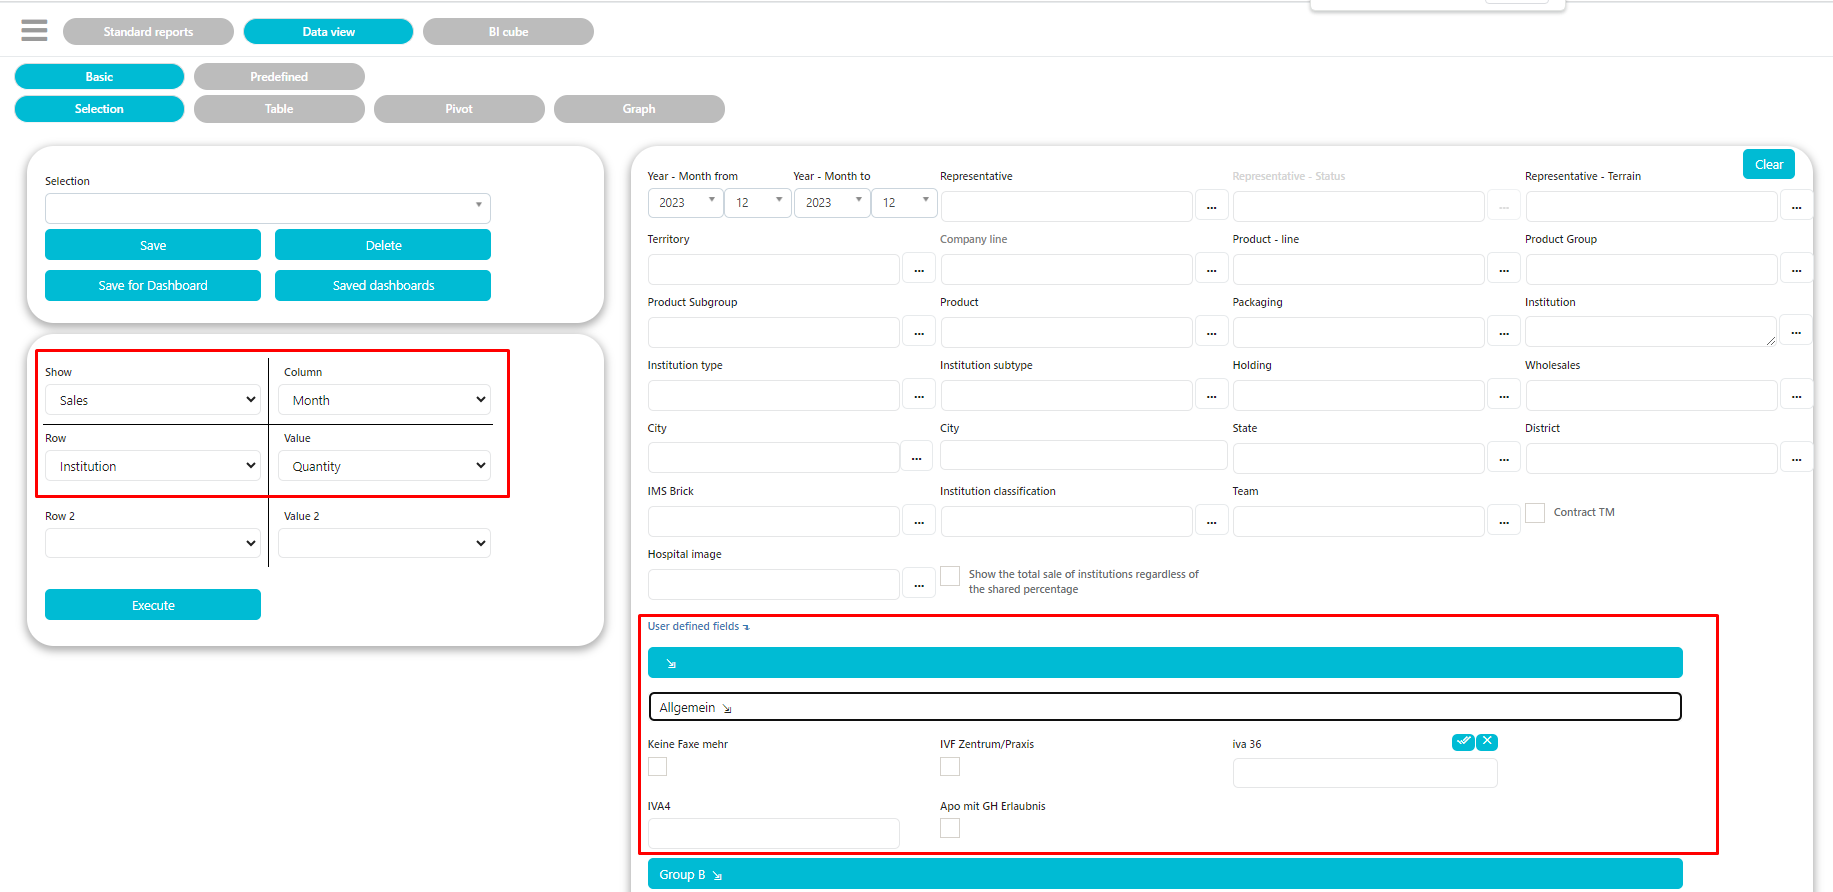Open the hamburger menu
This screenshot has height=892, width=1833.
(34, 31)
